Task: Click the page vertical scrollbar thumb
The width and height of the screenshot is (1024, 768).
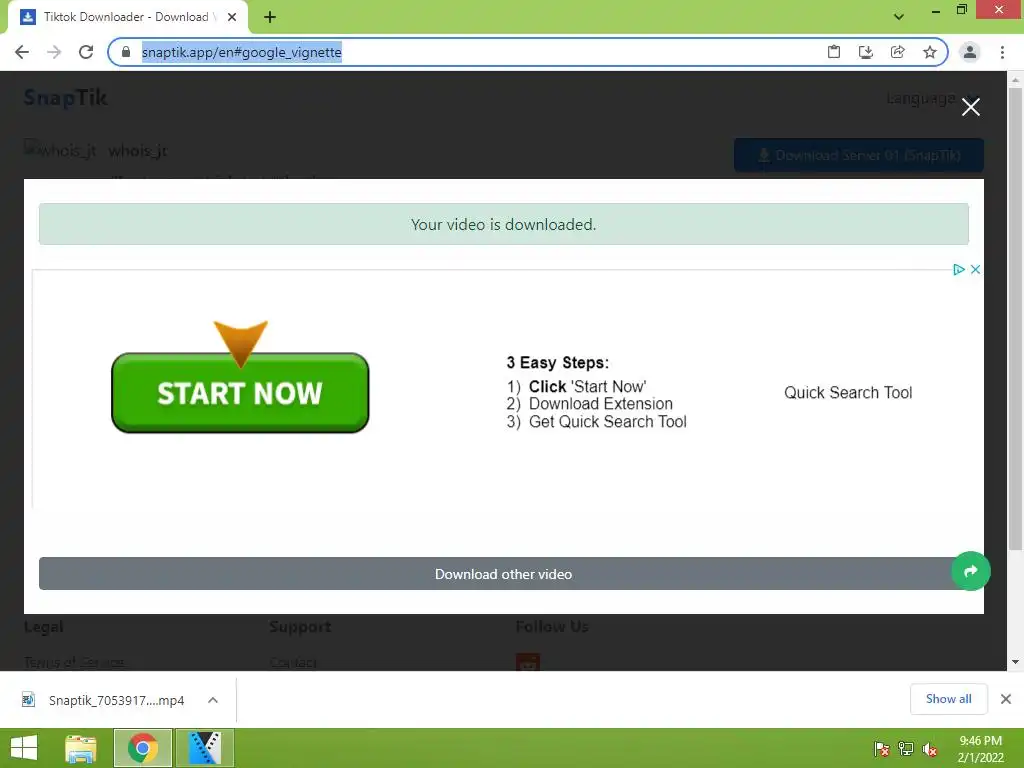Action: [1015, 319]
